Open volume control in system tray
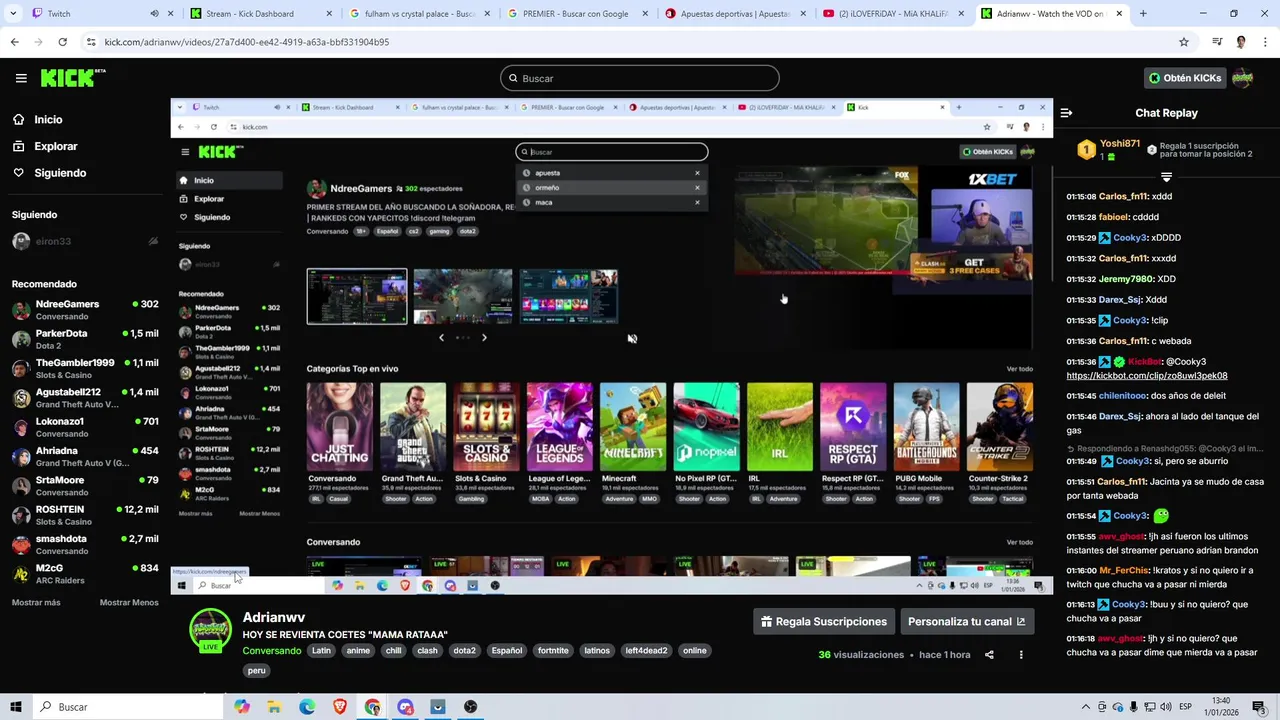The height and width of the screenshot is (720, 1280). [x=1165, y=707]
